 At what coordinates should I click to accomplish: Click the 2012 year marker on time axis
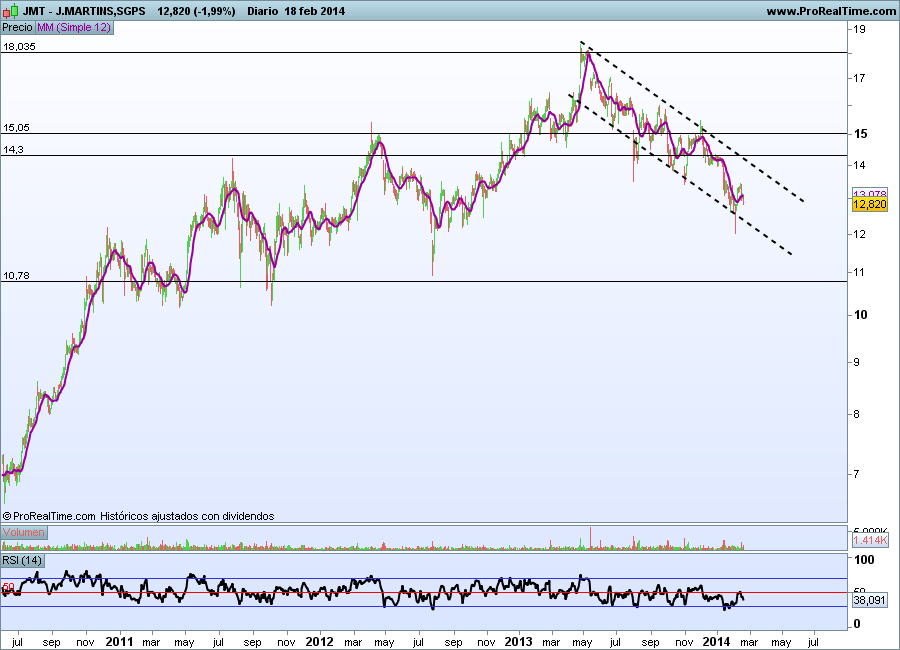[x=319, y=641]
